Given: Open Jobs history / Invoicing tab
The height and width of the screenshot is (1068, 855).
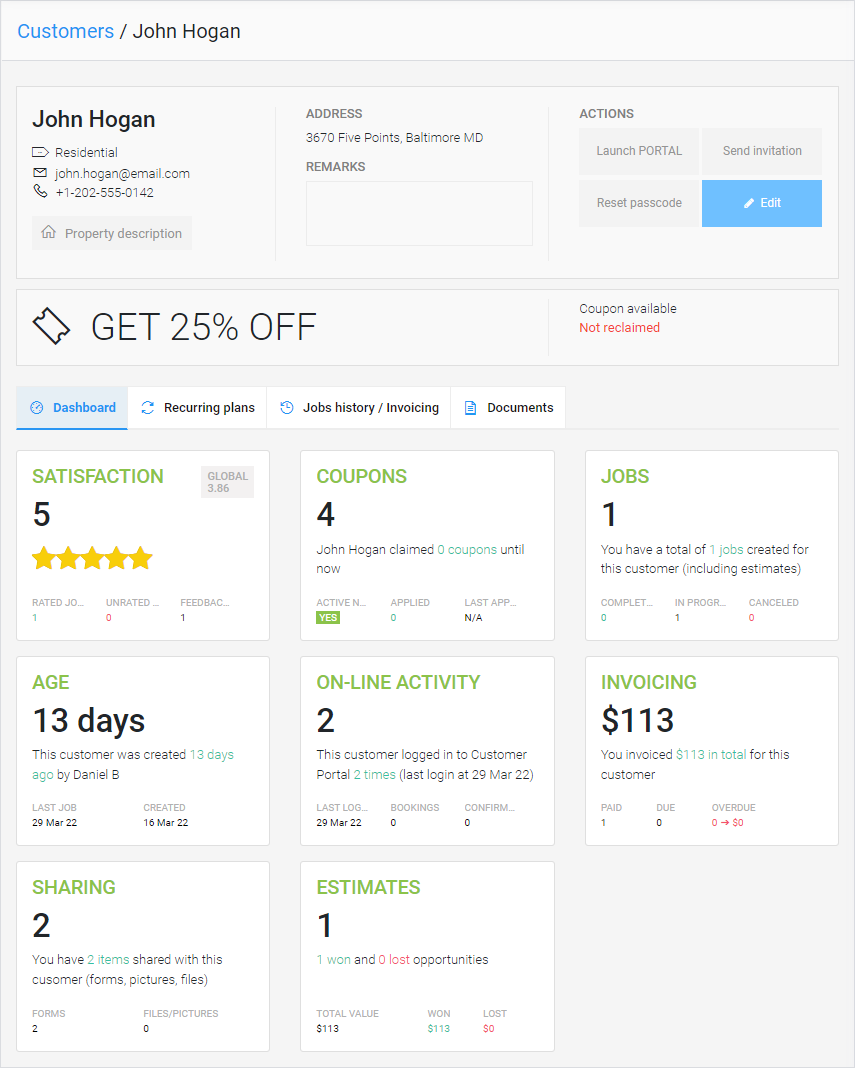Looking at the screenshot, I should click(x=359, y=408).
